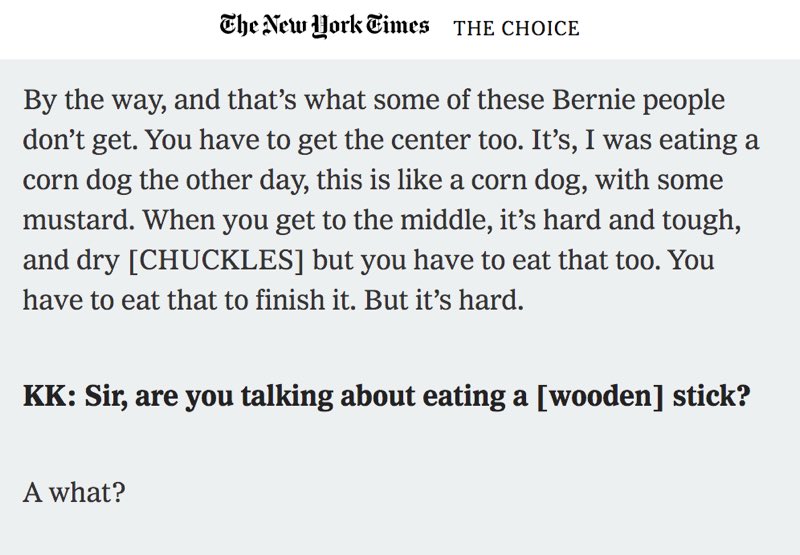
Task: Click the 'A what?' reply line
Action: pyautogui.click(x=74, y=493)
